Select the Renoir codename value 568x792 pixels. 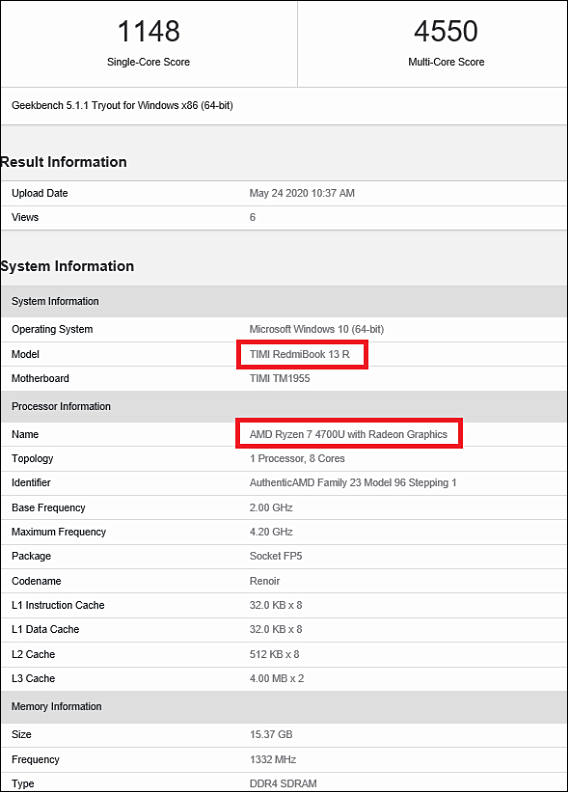(x=265, y=581)
